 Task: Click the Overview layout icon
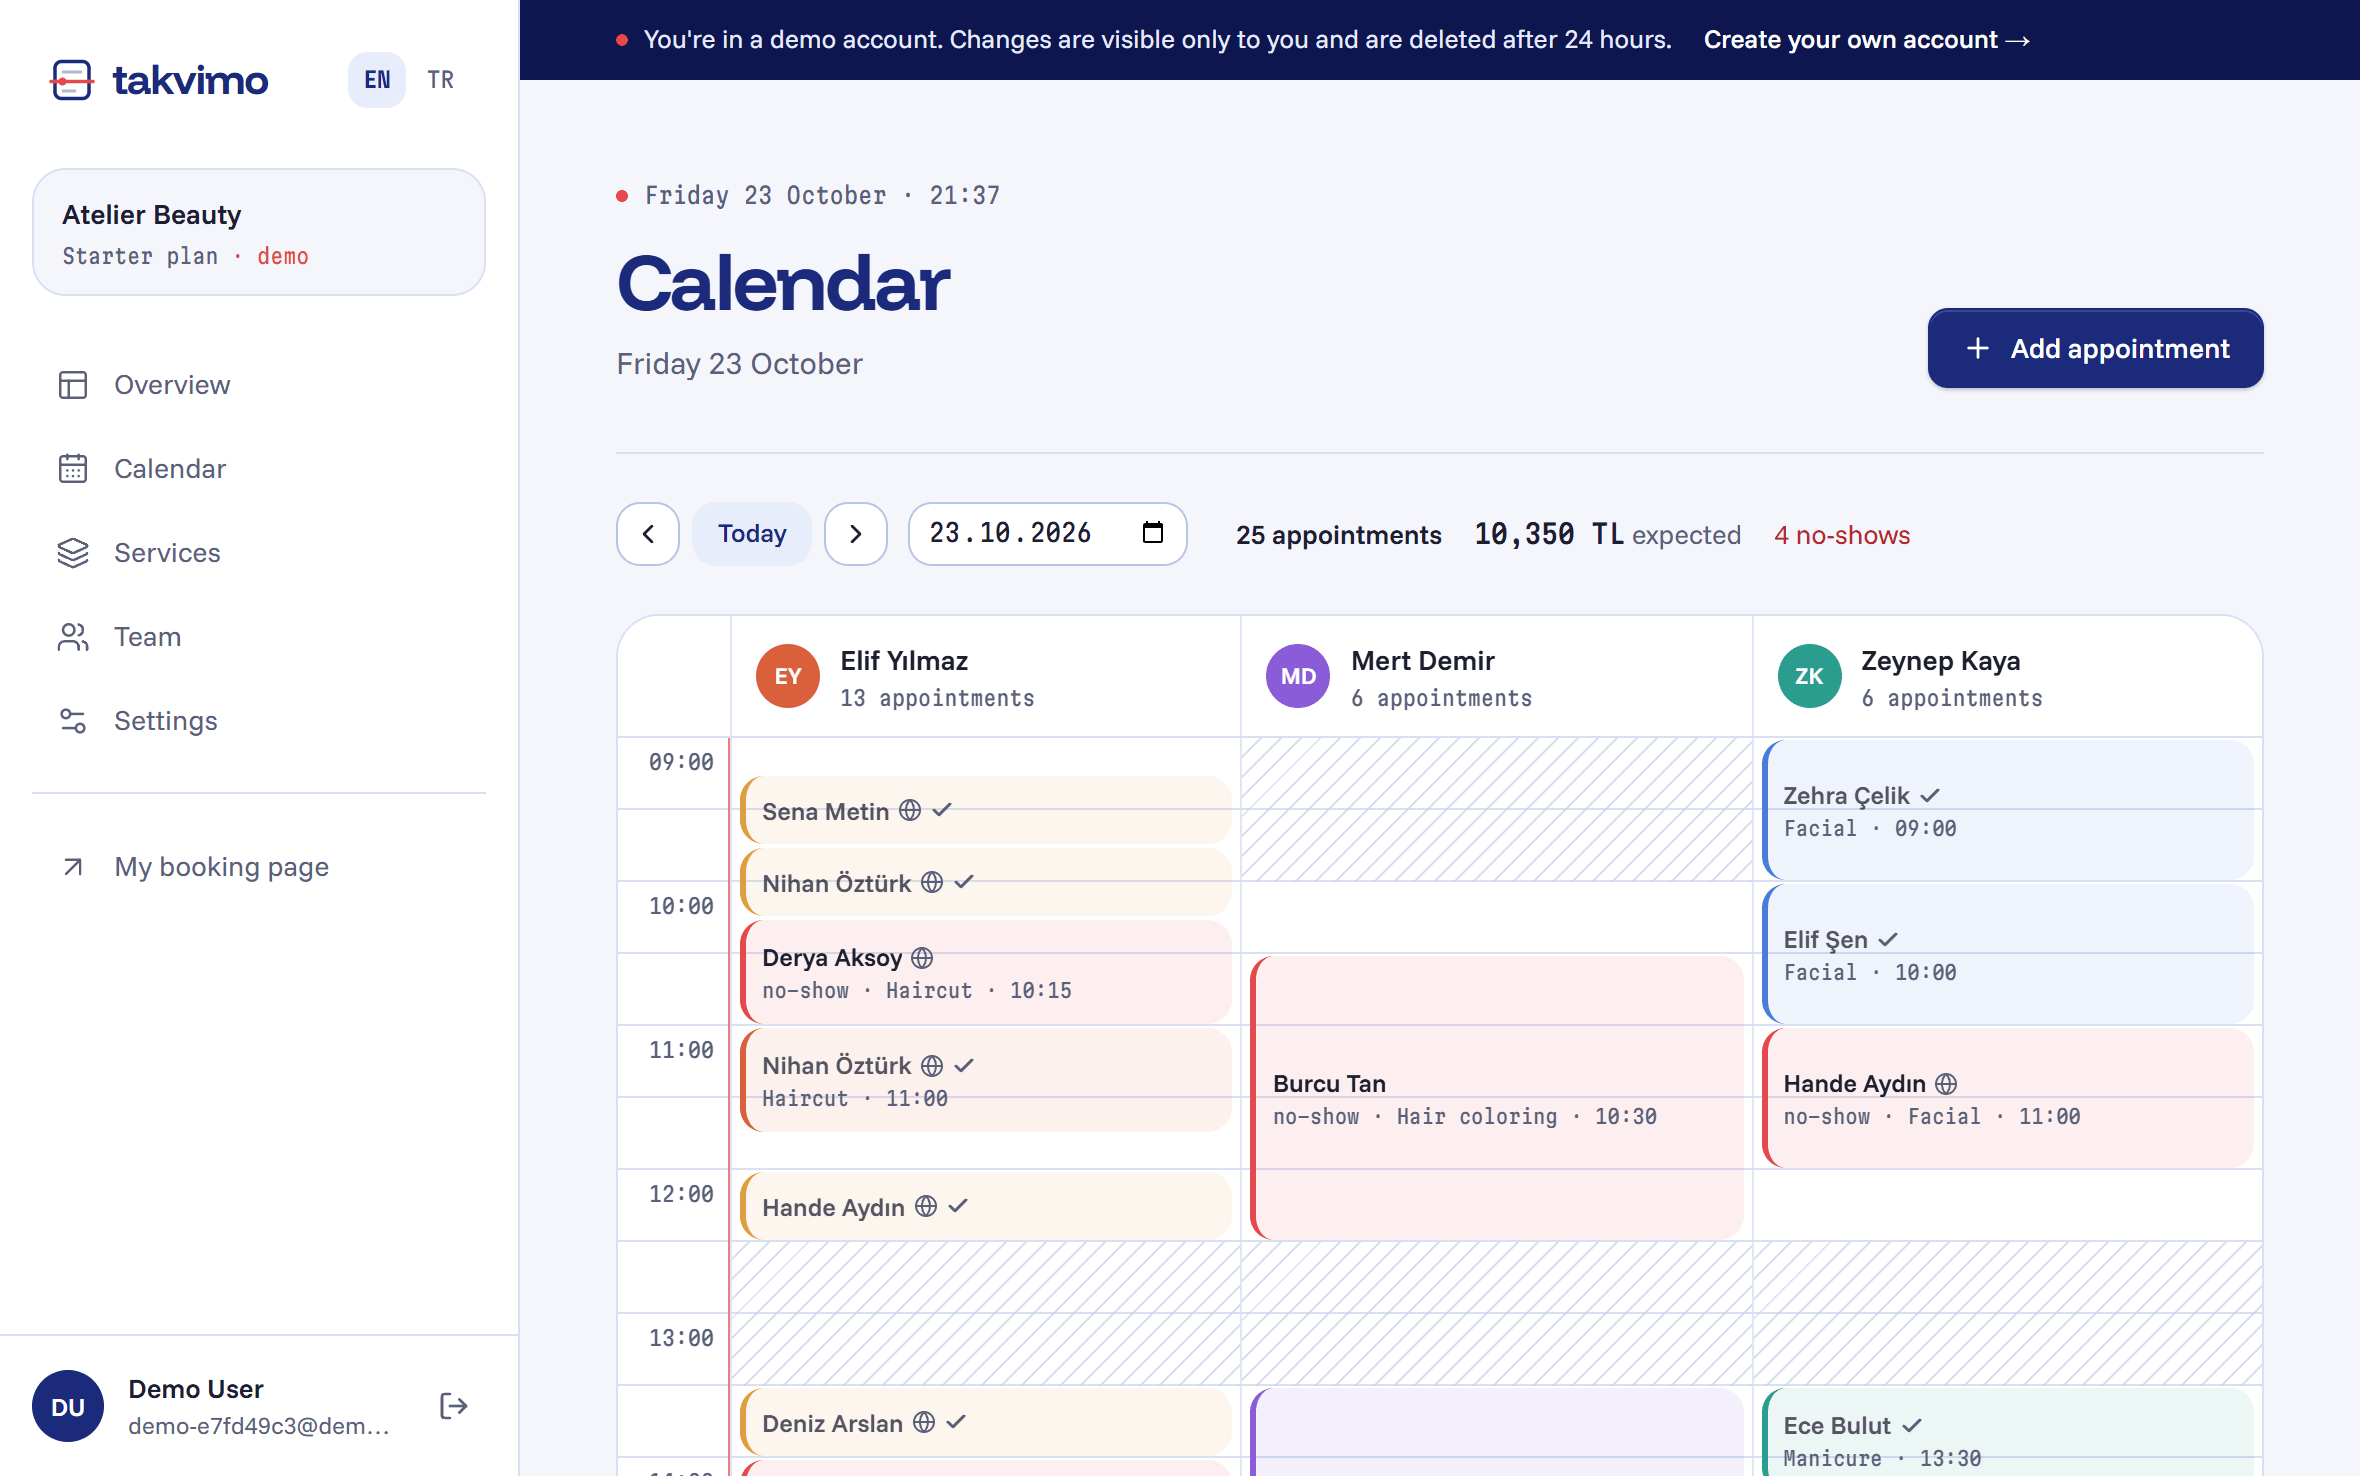tap(73, 385)
